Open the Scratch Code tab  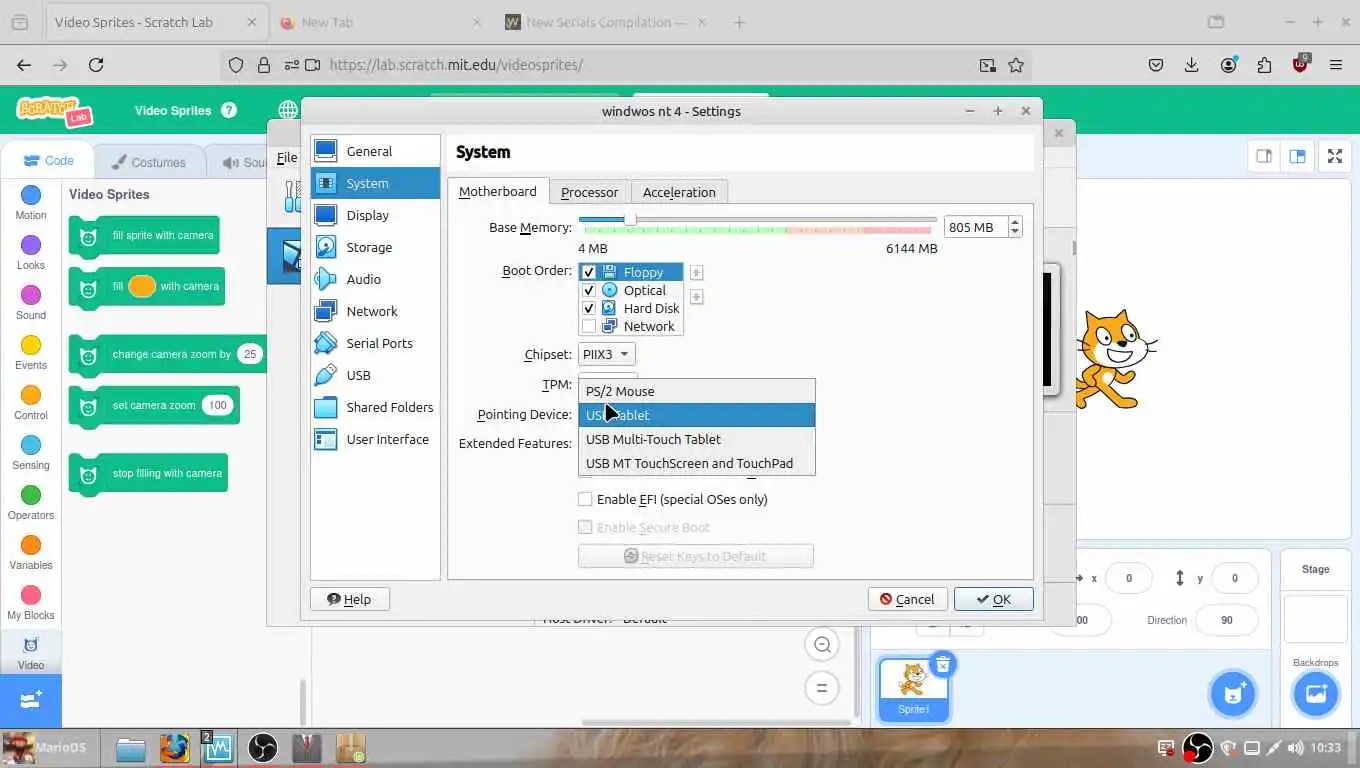click(48, 160)
